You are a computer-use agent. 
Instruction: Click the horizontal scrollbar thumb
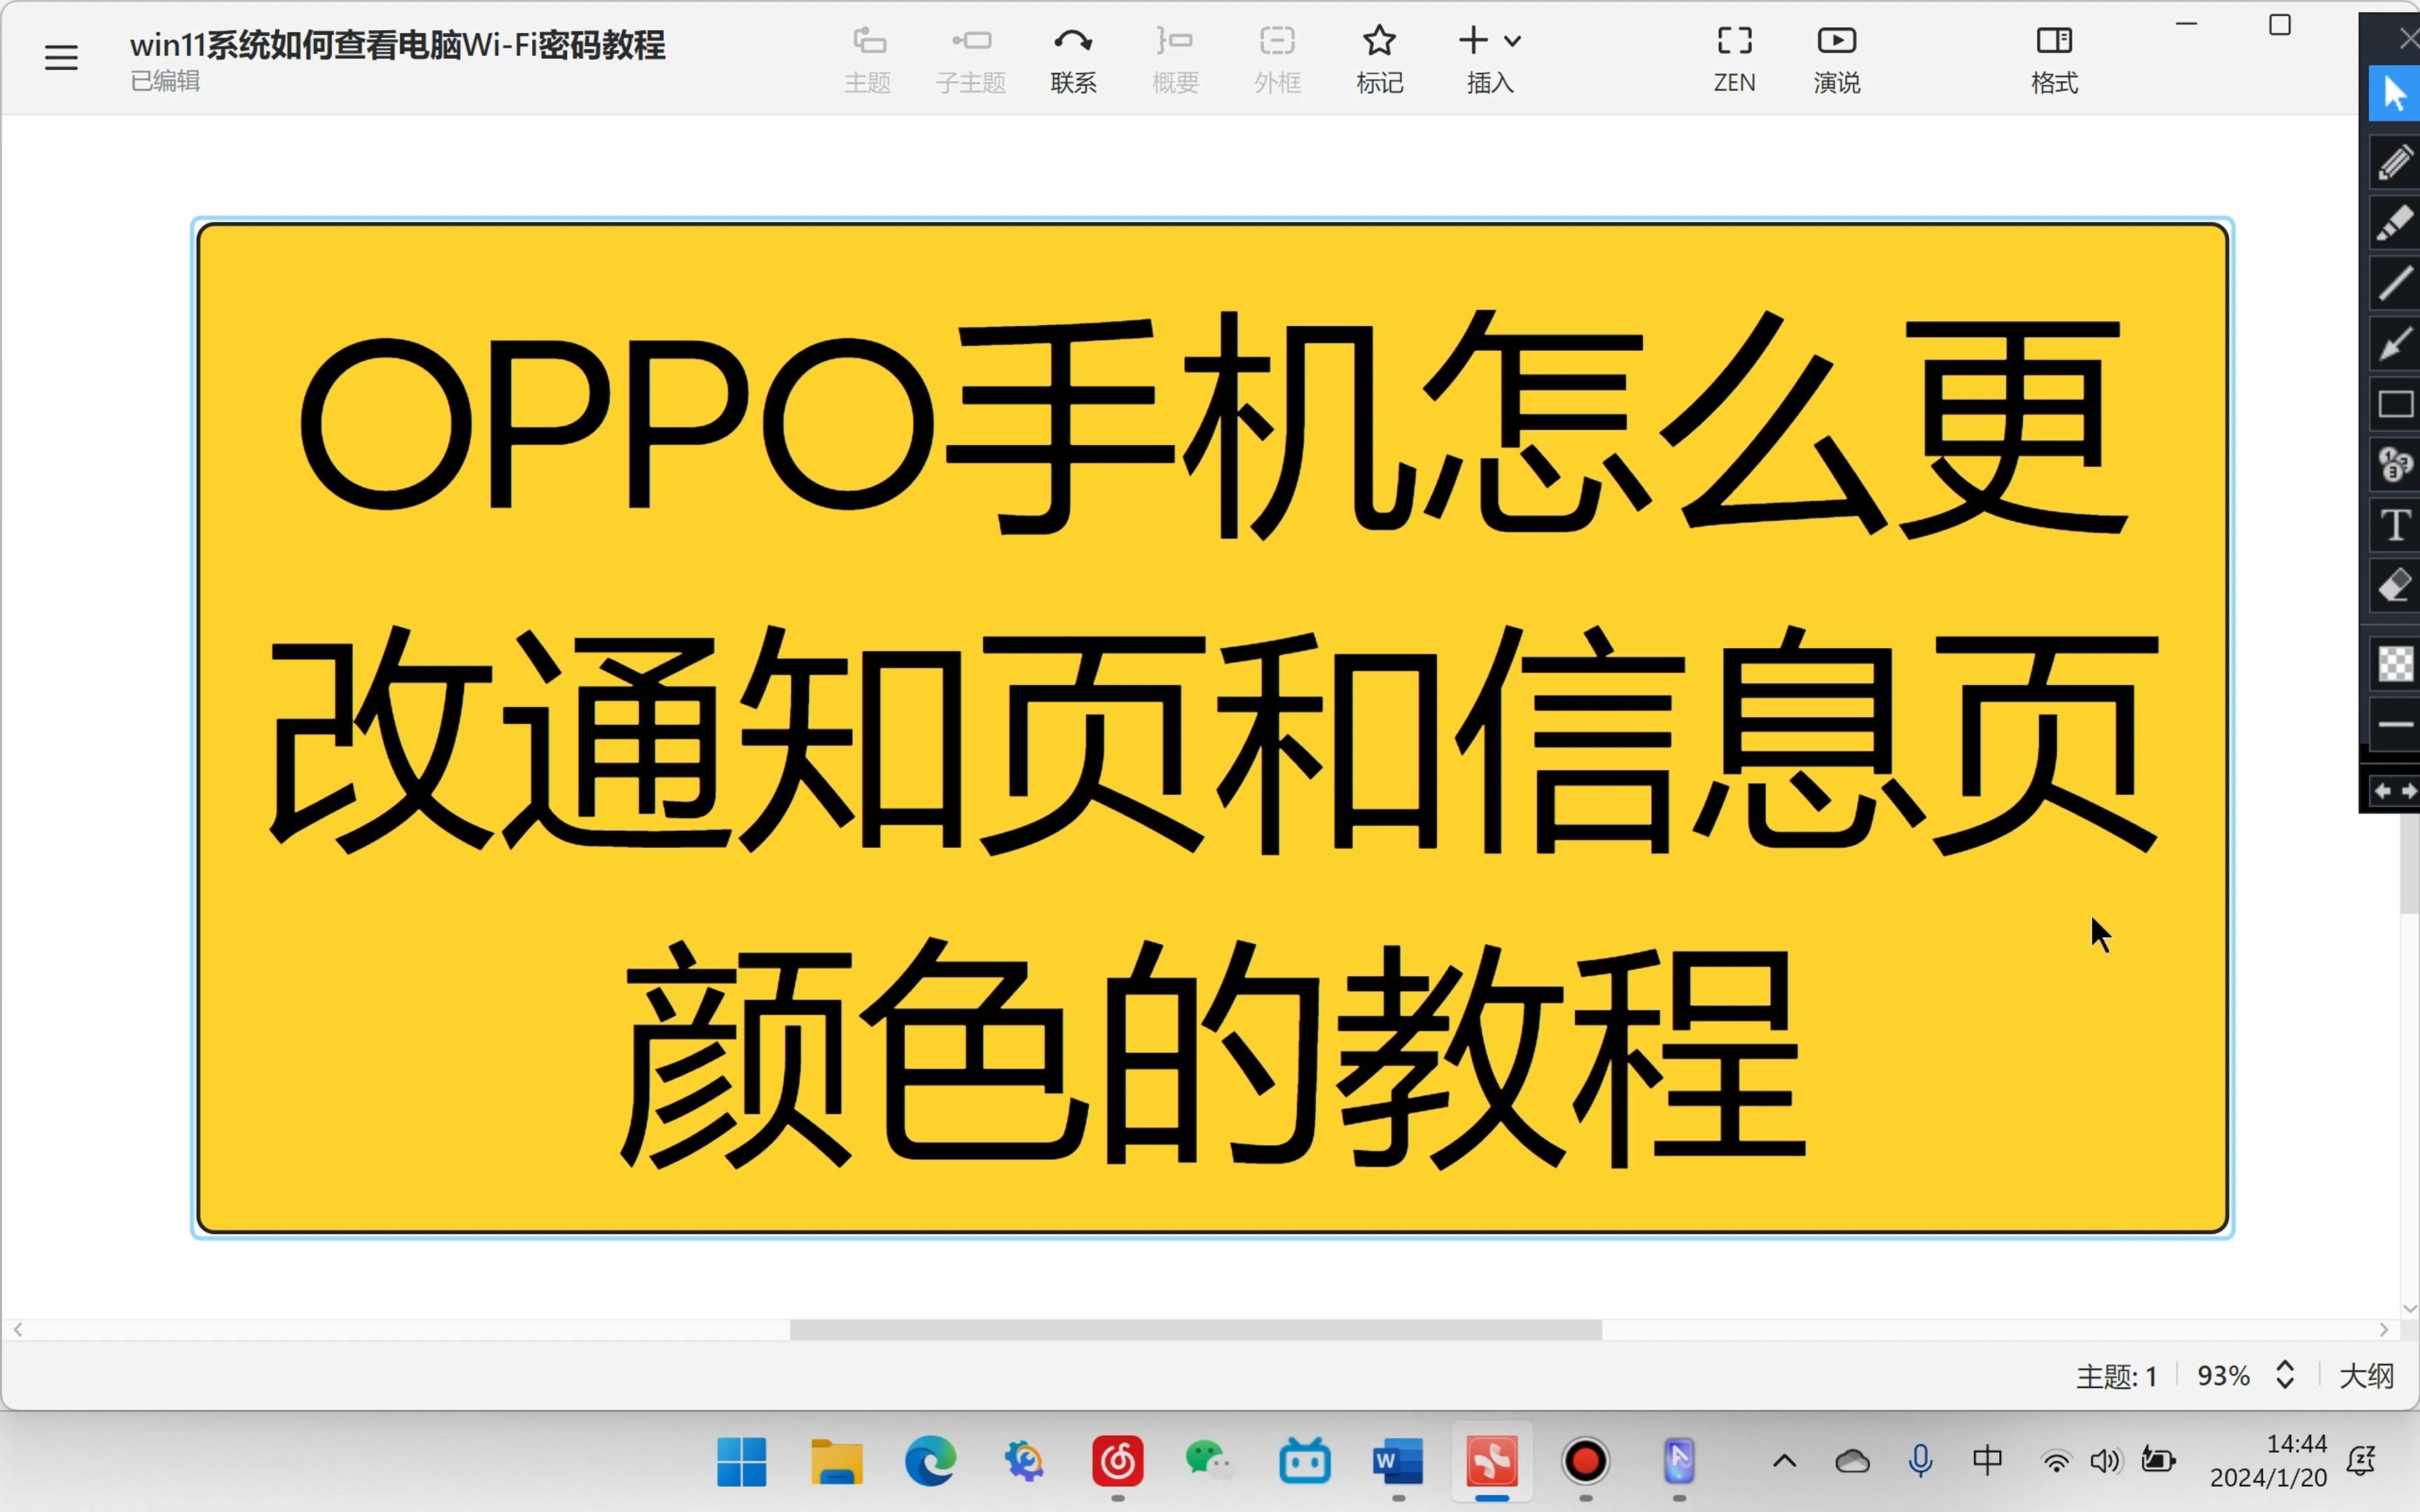1195,1329
